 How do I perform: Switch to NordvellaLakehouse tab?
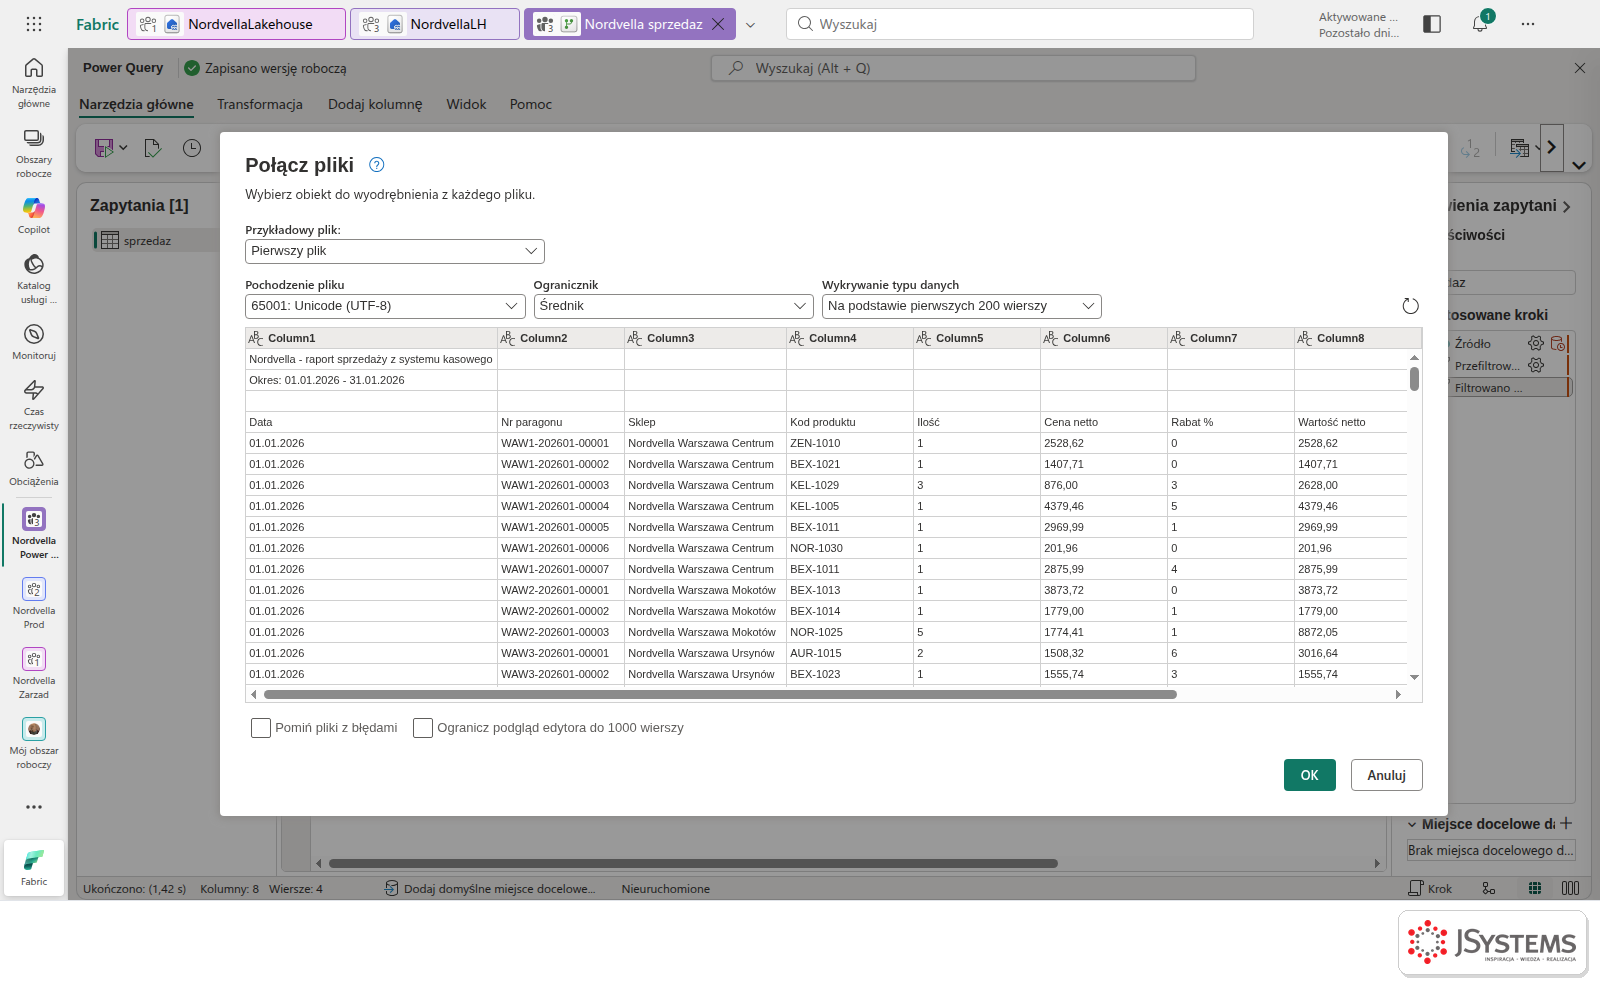[x=238, y=24]
